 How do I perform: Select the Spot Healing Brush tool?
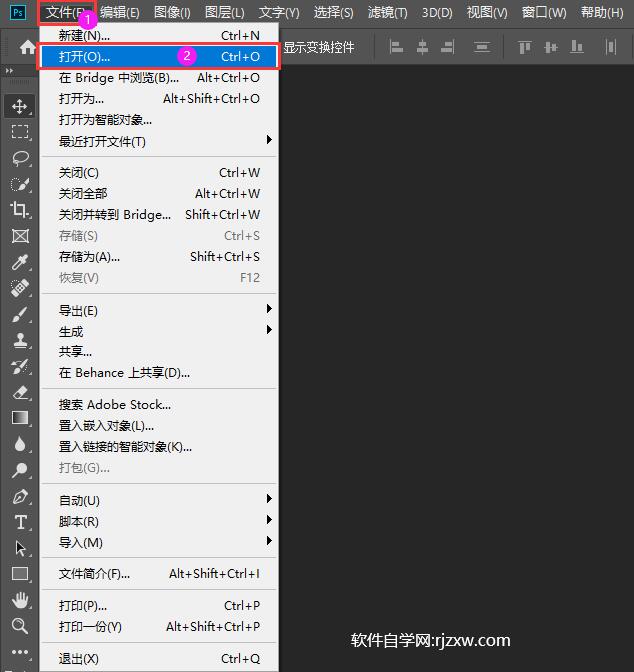click(x=20, y=288)
